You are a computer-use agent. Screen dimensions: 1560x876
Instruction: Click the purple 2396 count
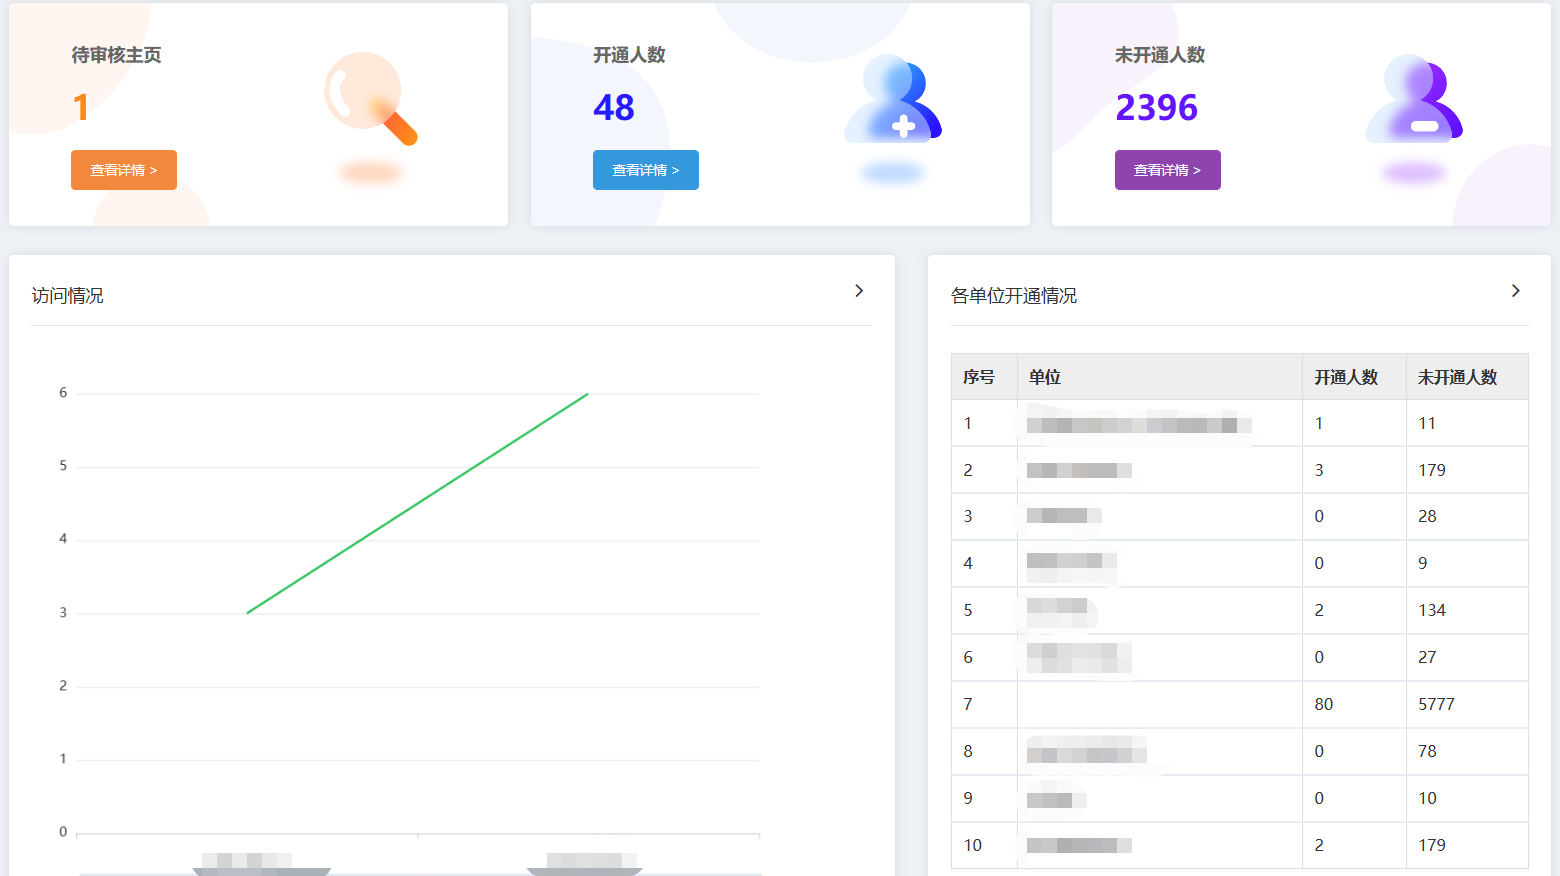tap(1156, 107)
